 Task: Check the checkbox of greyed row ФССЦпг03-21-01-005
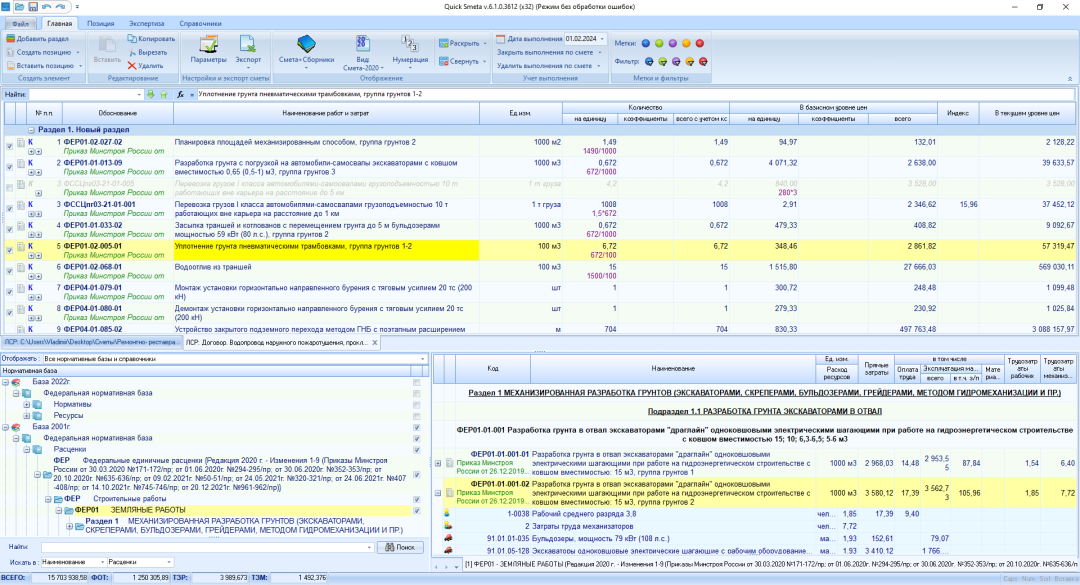10,187
